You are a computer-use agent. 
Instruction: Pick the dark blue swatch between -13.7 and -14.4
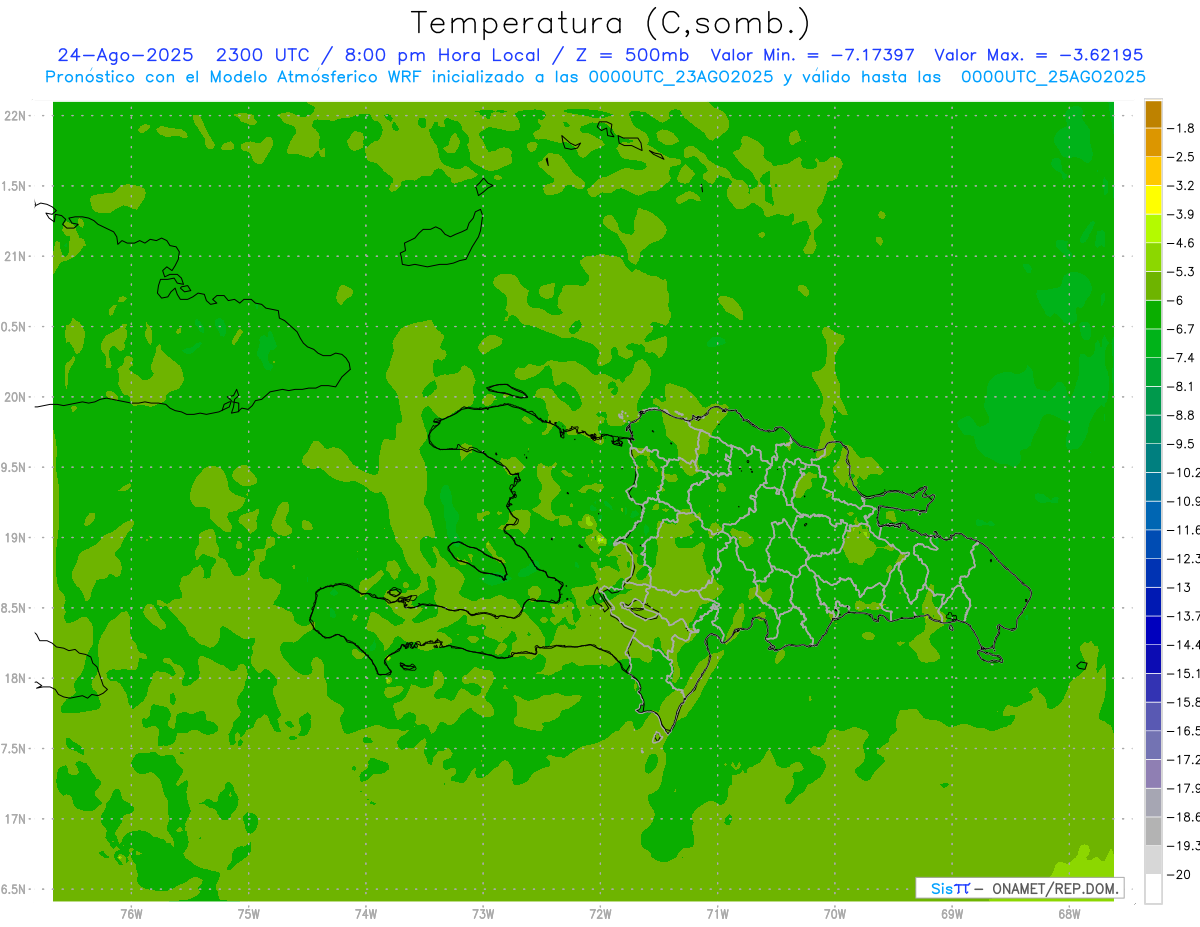click(1153, 630)
